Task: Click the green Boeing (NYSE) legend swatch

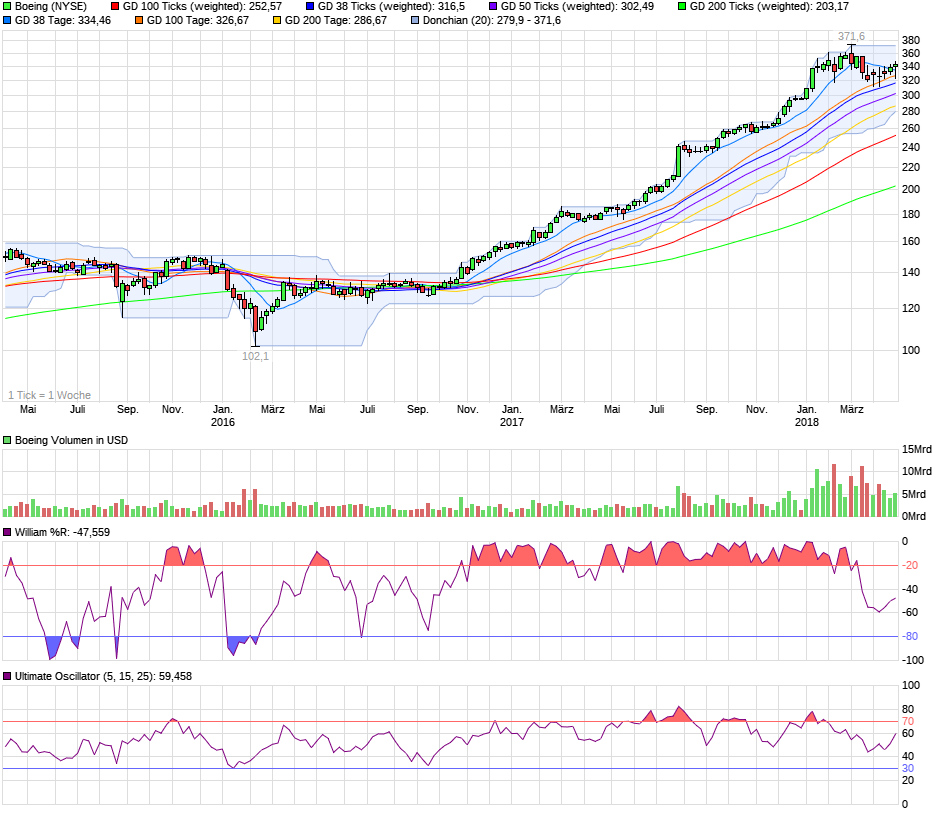Action: (7, 7)
